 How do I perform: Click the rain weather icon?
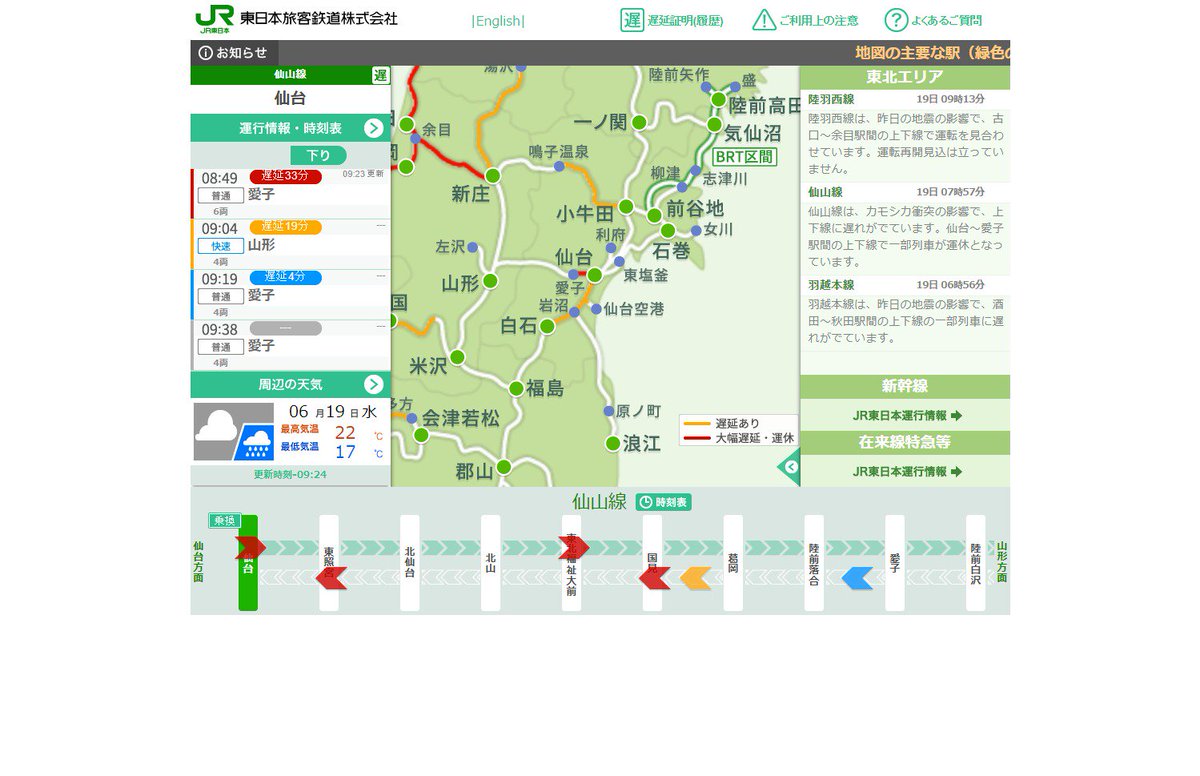click(255, 441)
